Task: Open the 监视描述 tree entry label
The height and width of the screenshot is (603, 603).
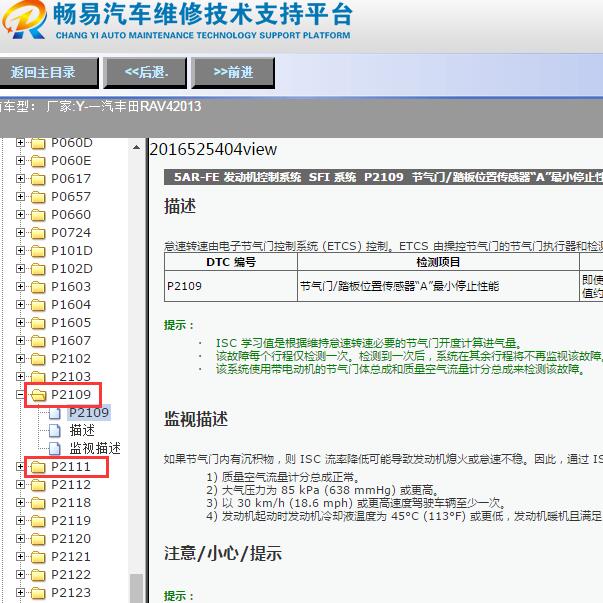Action: coord(95,448)
